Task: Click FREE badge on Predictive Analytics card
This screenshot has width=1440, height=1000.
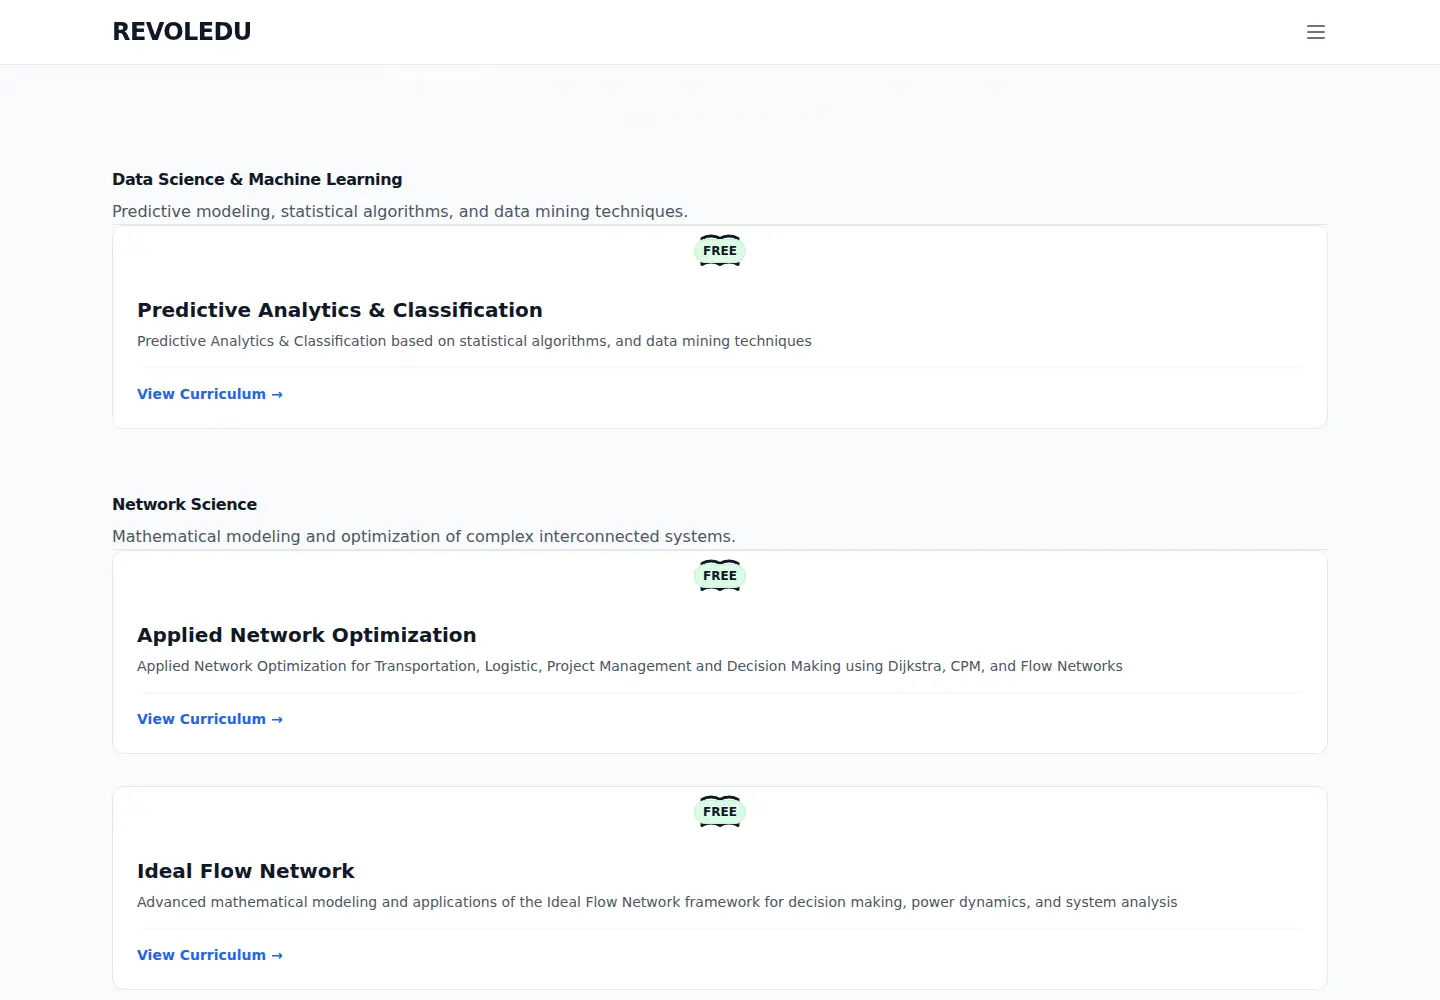Action: tap(720, 251)
